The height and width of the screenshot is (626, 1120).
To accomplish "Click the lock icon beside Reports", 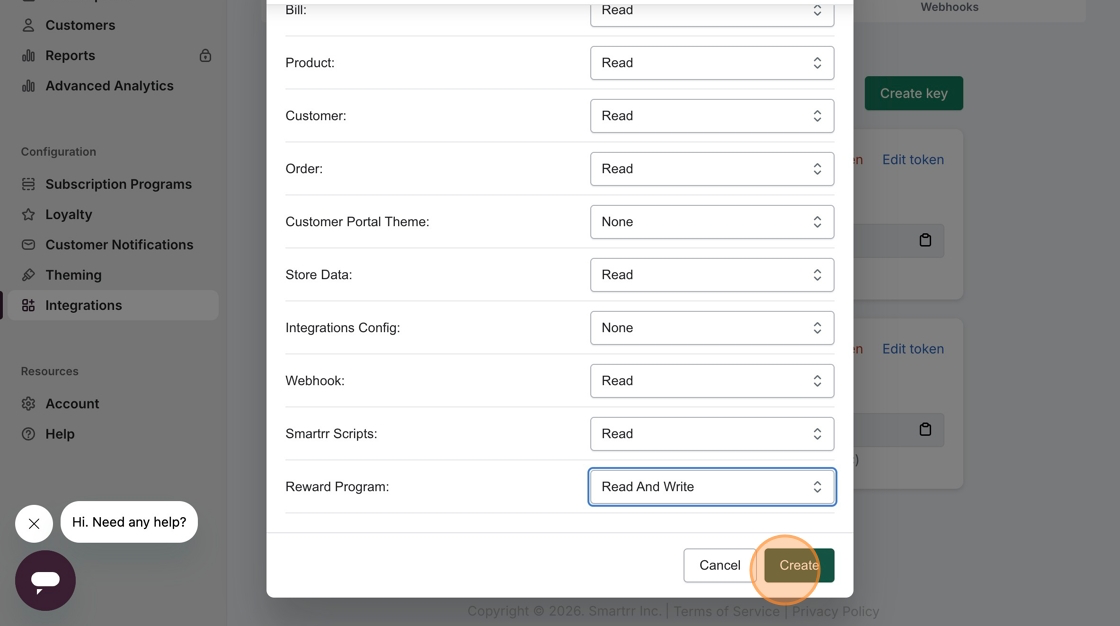I will tap(205, 56).
